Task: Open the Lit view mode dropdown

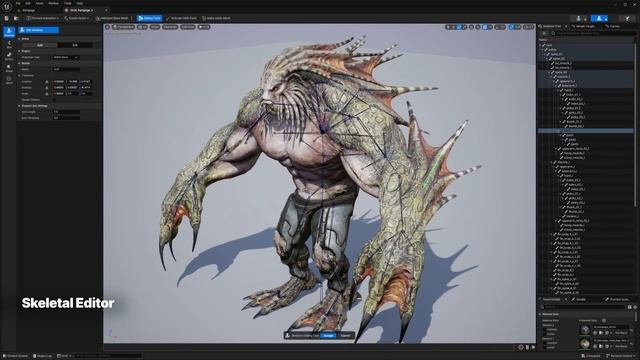Action: (x=142, y=27)
